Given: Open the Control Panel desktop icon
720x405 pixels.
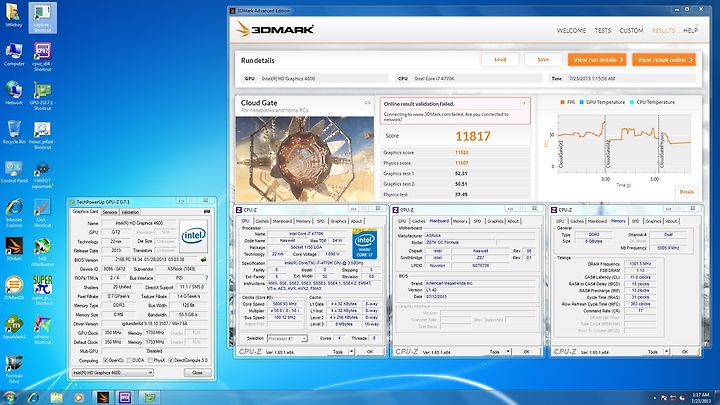Looking at the screenshot, I should click(x=14, y=171).
